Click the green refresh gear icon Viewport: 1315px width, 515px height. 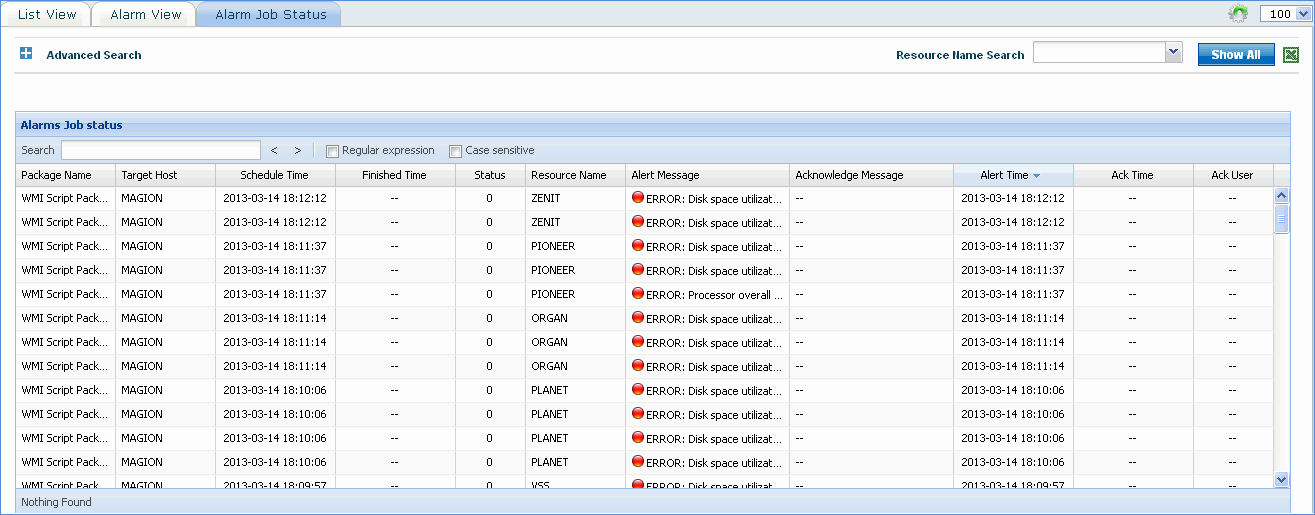[1238, 14]
